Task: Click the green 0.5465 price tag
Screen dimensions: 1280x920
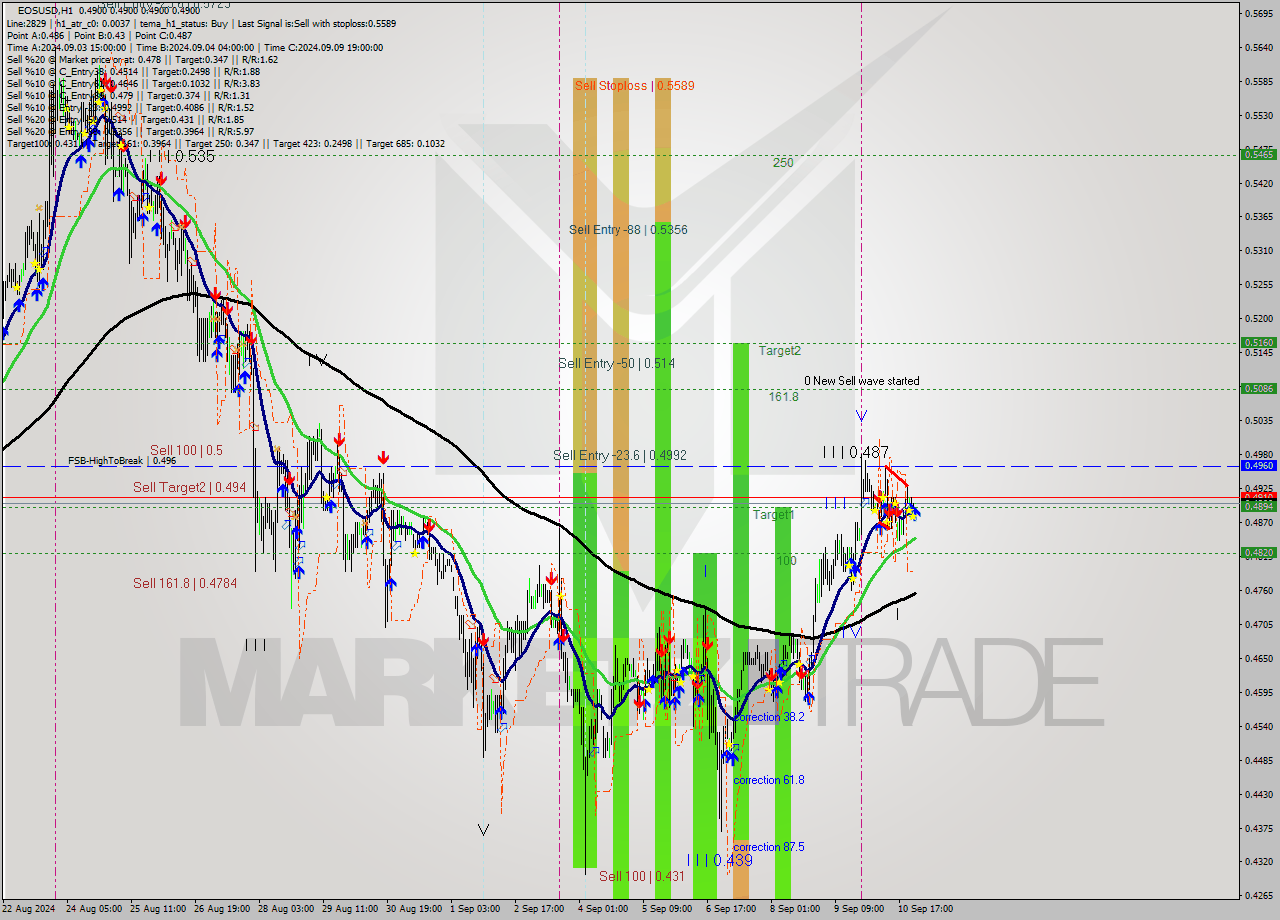Action: pyautogui.click(x=1258, y=154)
